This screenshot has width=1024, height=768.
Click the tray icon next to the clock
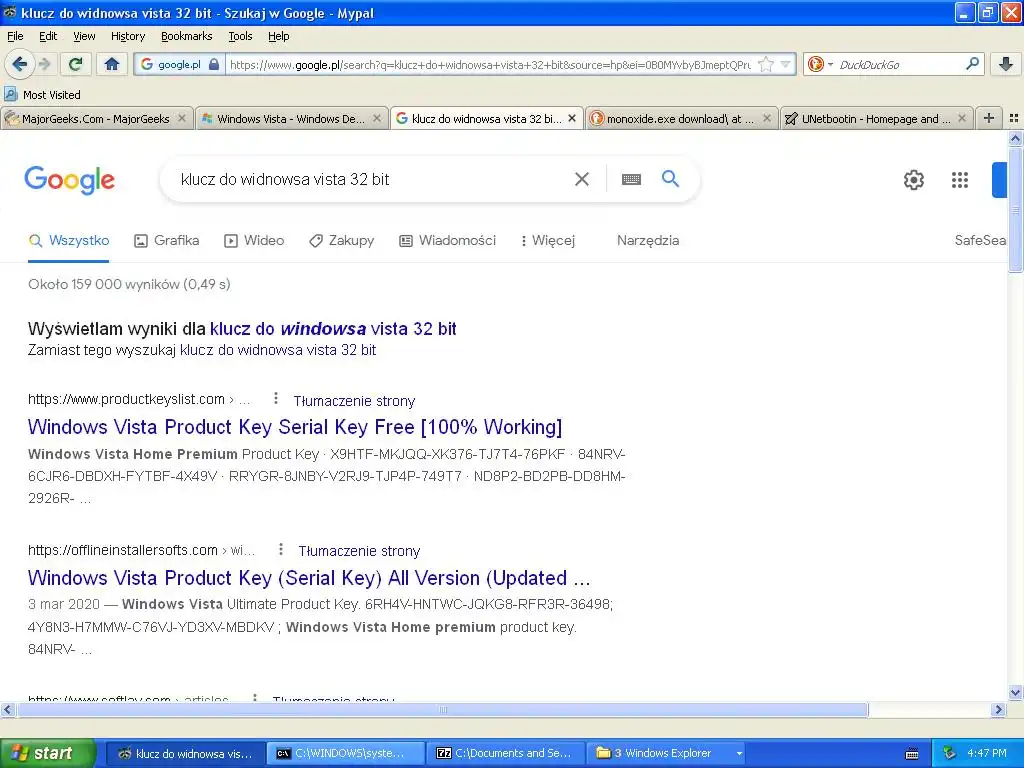950,753
